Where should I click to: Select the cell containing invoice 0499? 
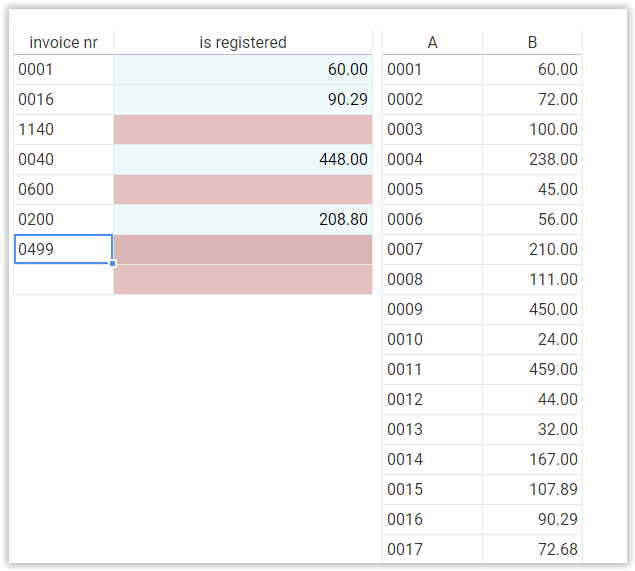tap(63, 249)
